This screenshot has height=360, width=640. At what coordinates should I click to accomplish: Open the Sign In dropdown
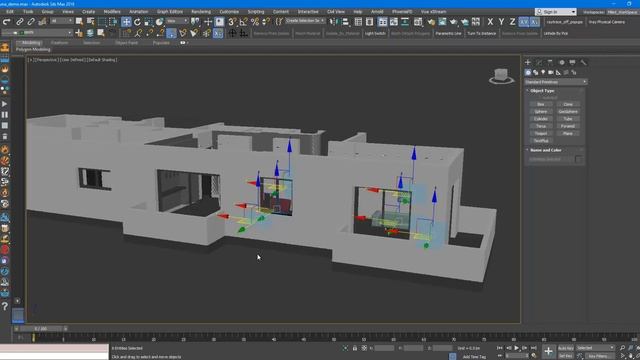click(556, 12)
